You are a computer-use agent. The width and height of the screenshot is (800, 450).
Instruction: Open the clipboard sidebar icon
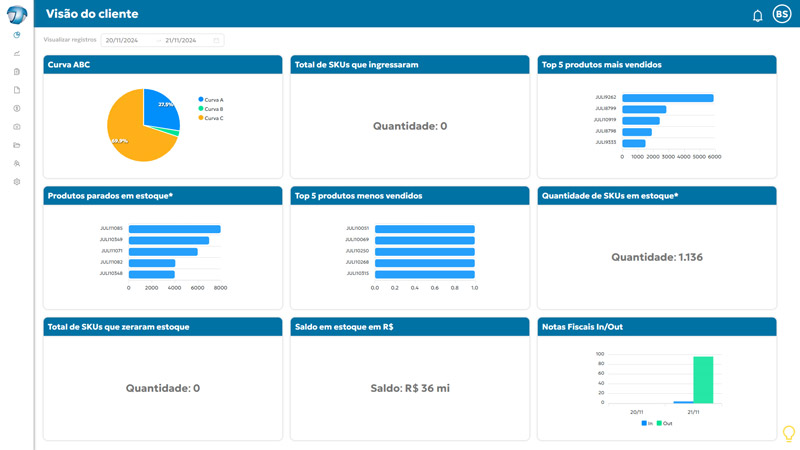17,72
